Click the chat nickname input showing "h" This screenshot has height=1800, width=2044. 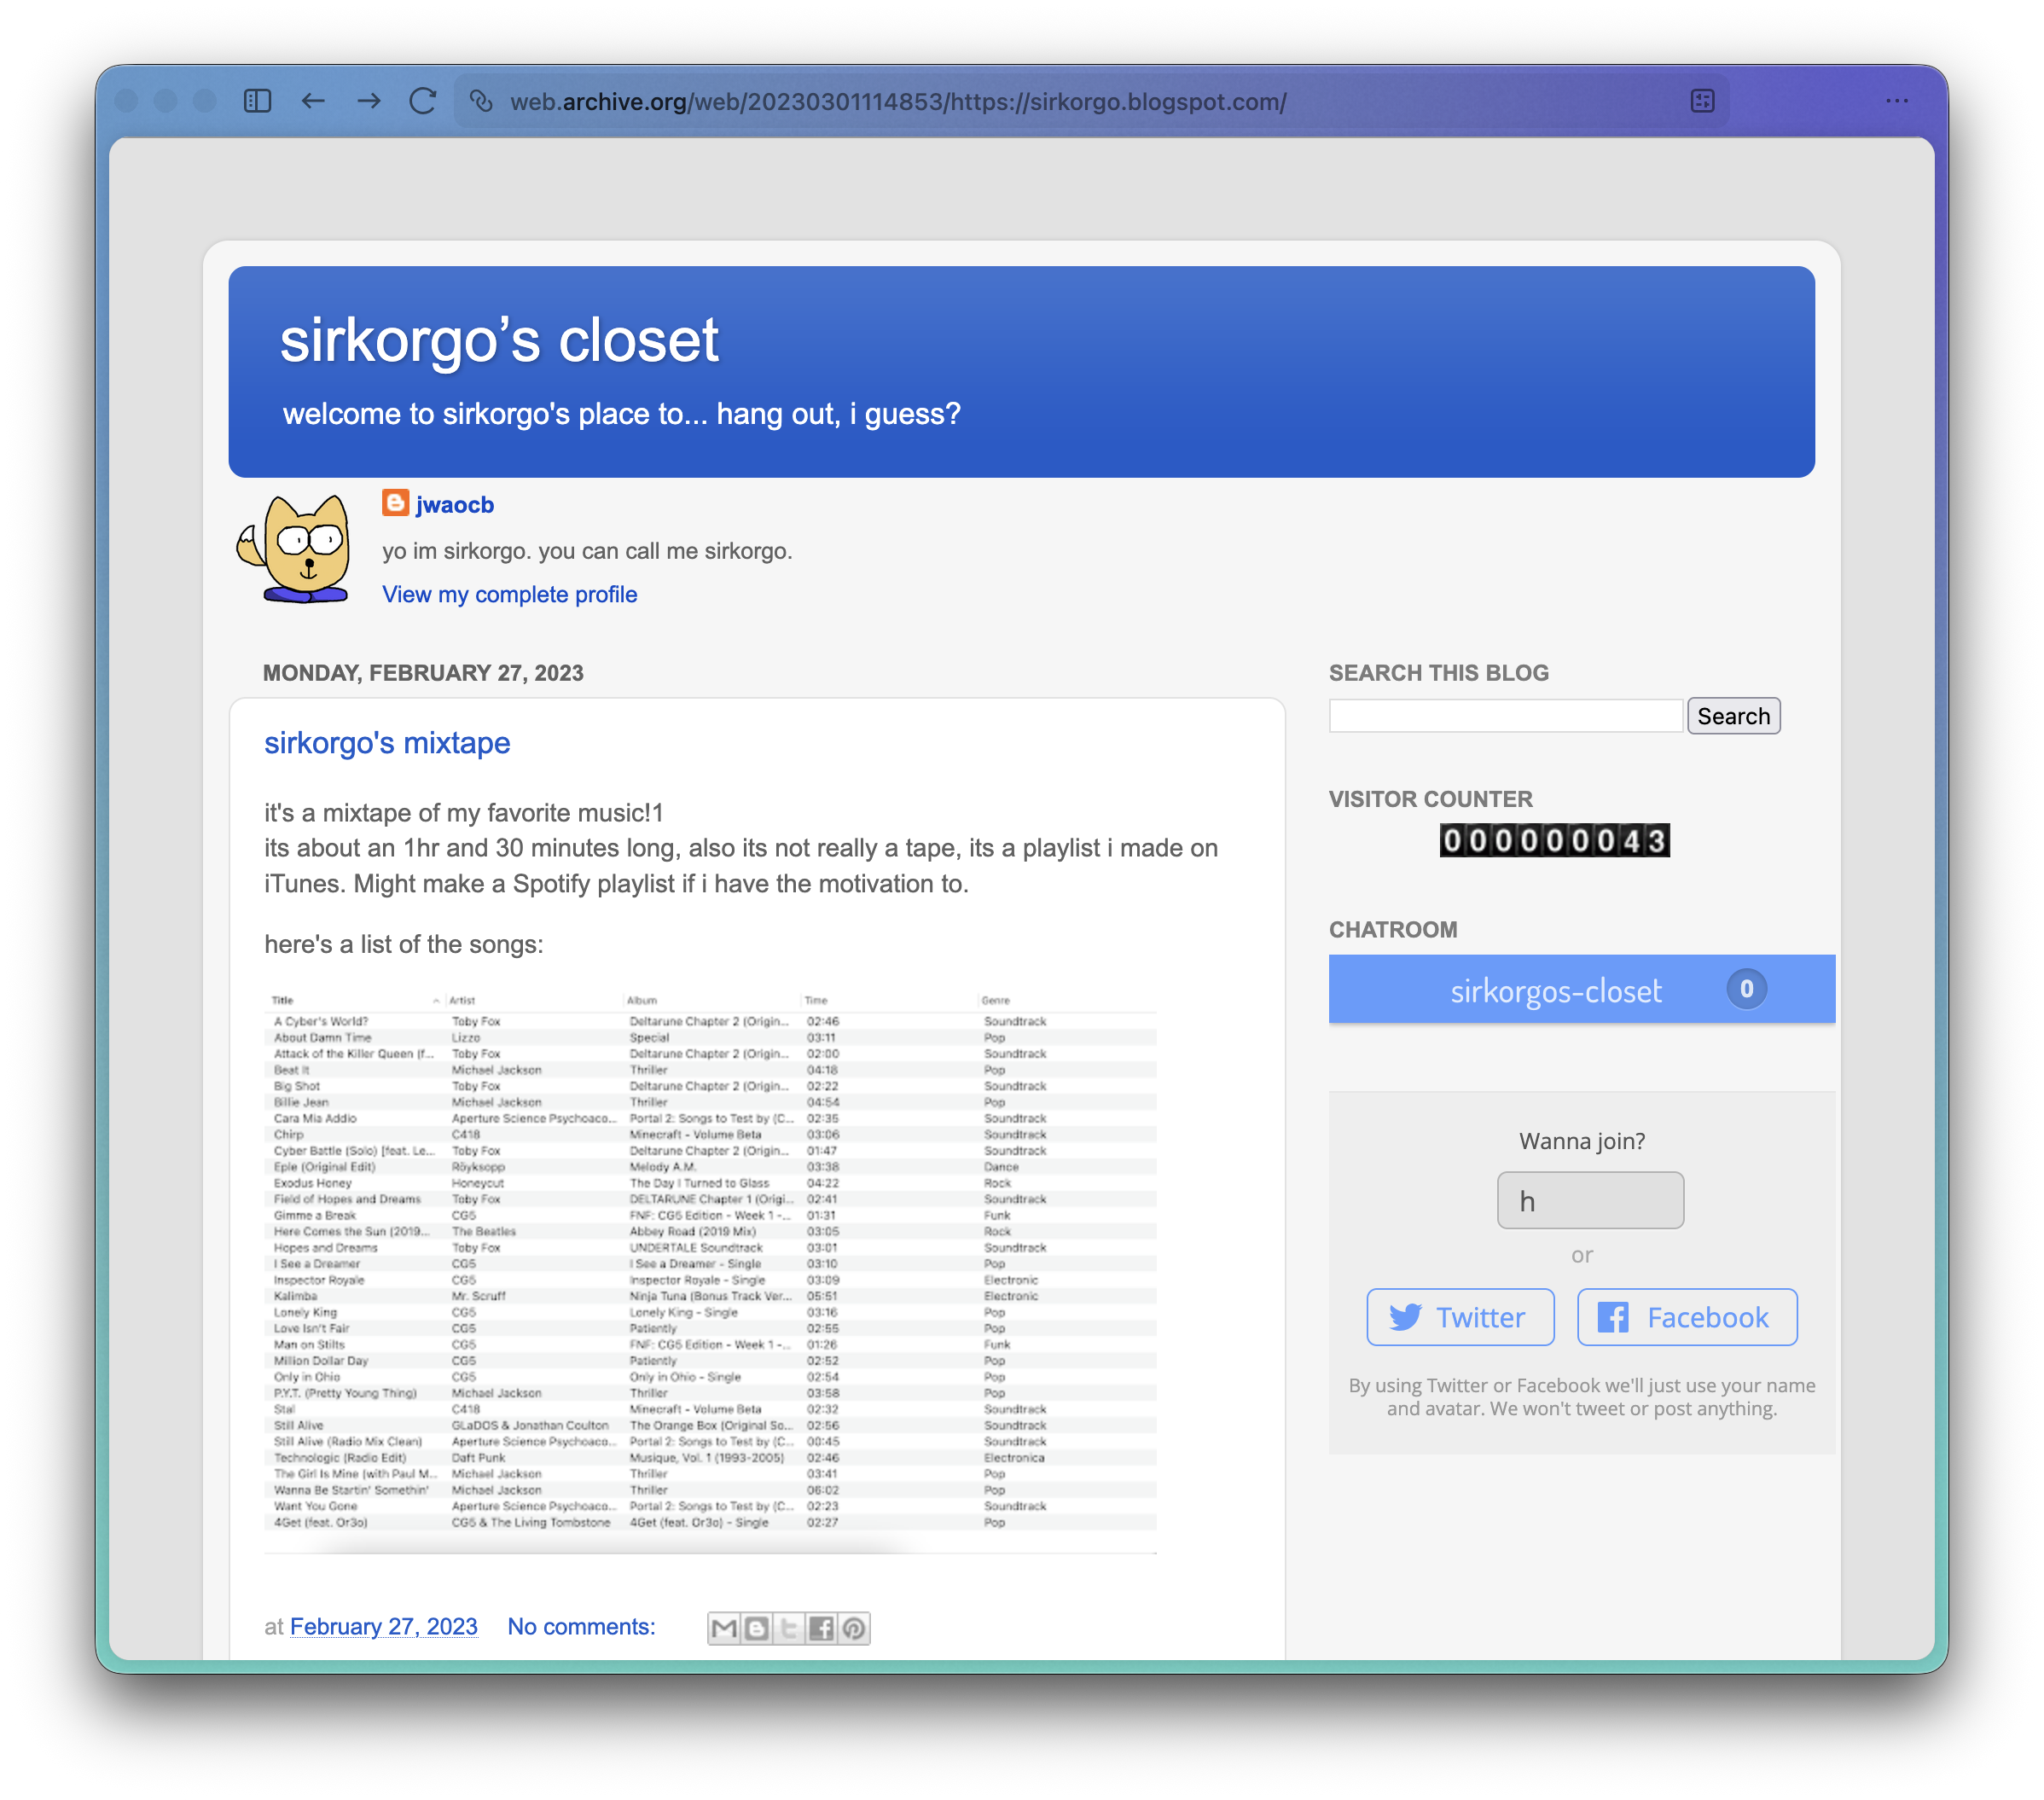[1590, 1200]
